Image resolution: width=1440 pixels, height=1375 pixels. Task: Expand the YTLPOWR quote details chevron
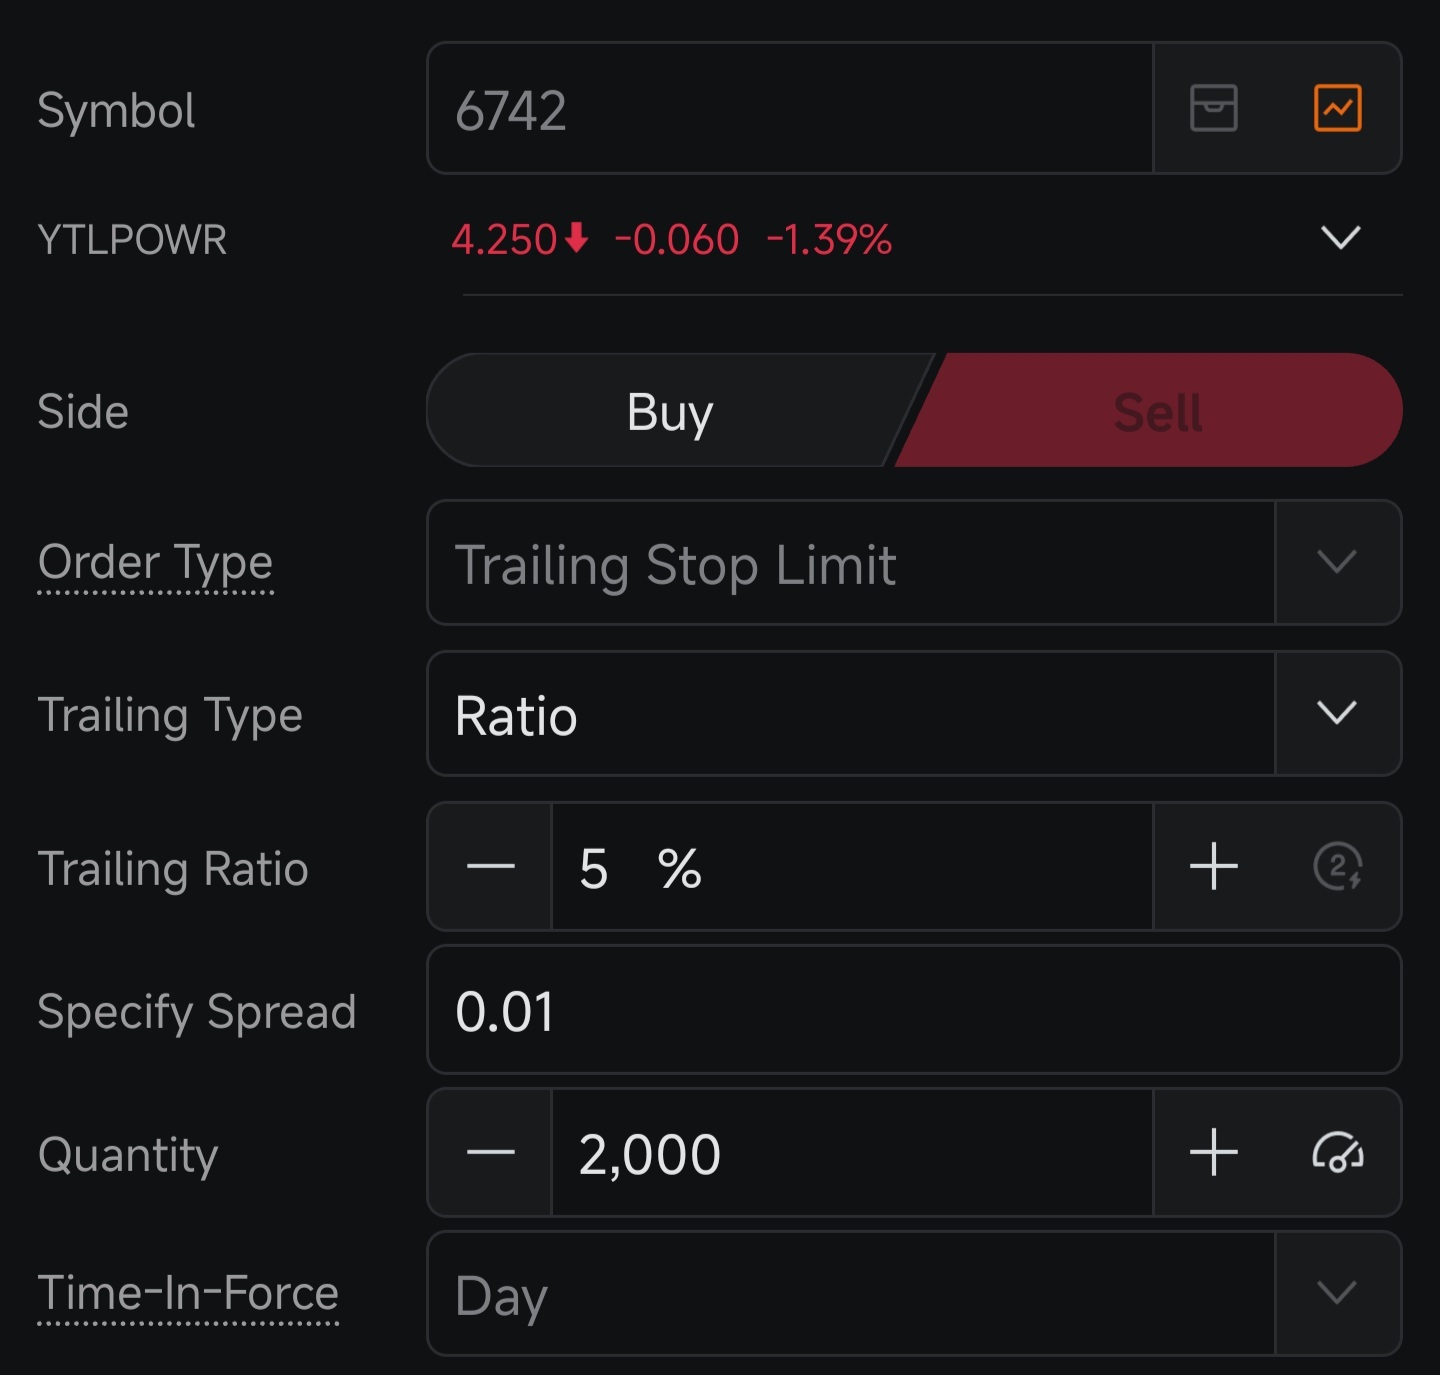pos(1340,238)
